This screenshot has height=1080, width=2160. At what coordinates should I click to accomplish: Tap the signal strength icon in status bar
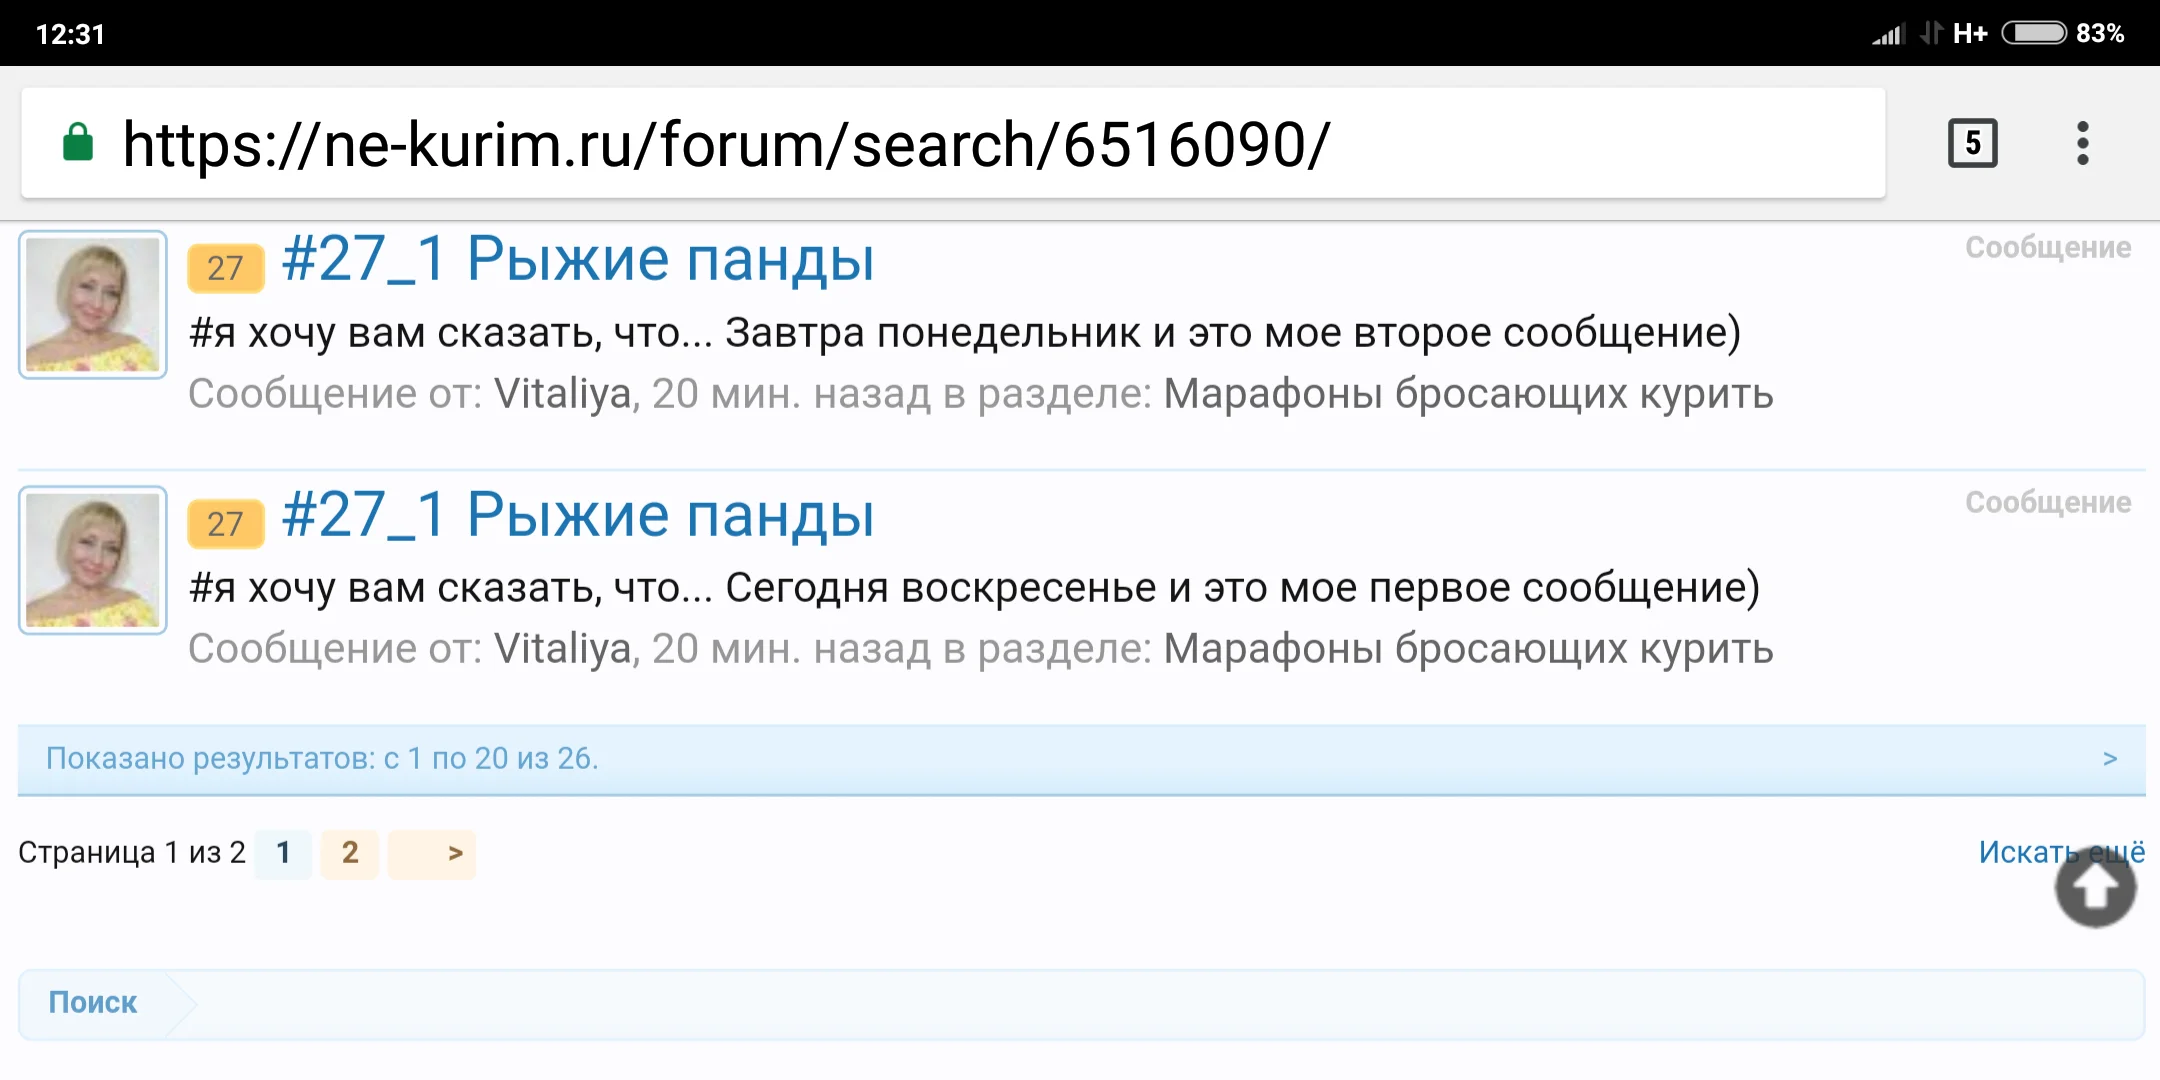[x=1887, y=34]
